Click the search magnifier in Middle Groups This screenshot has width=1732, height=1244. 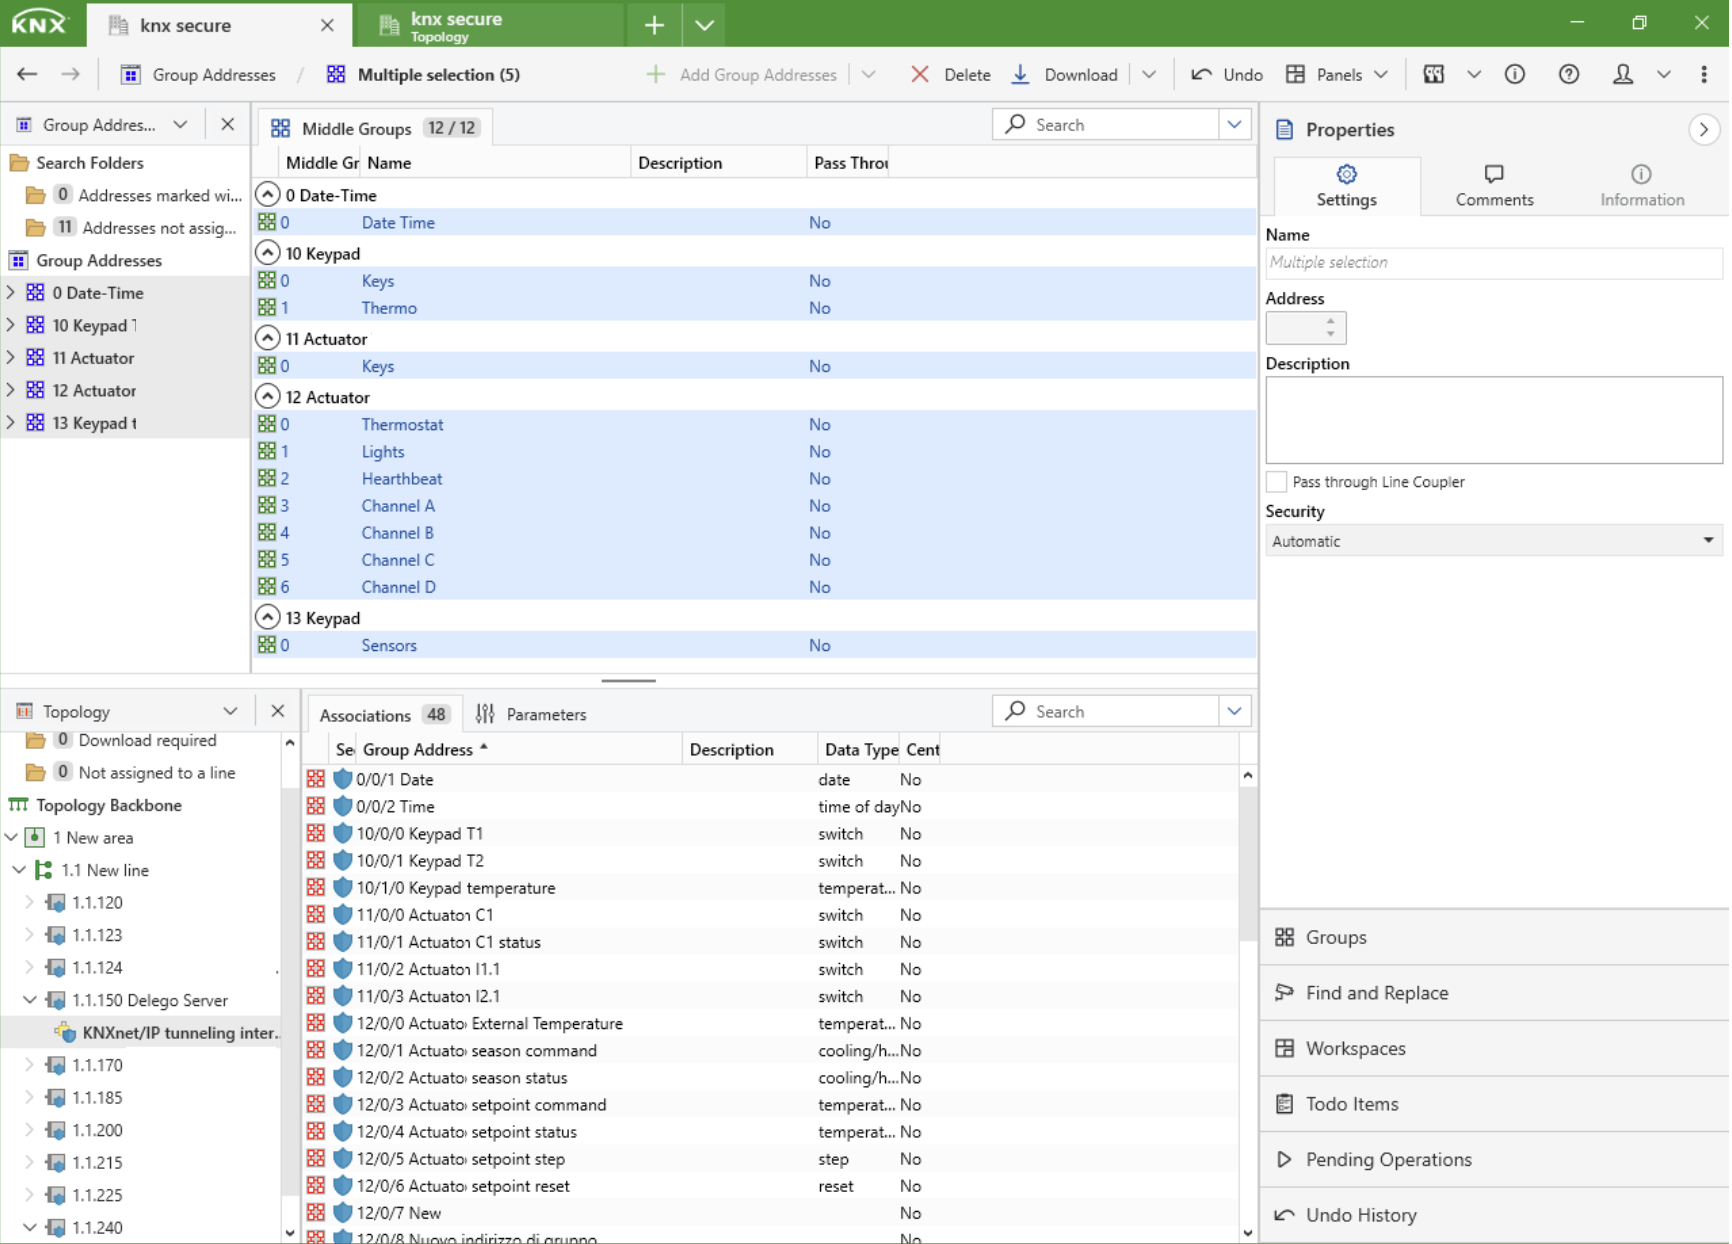coord(1016,124)
